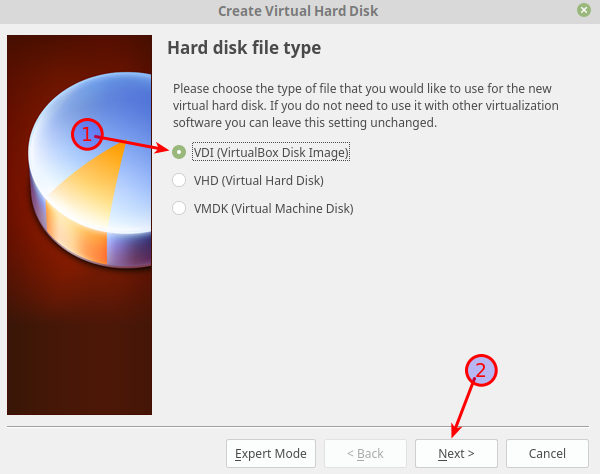The image size is (600, 474).
Task: Pick the VMDK radio button
Action: [179, 209]
